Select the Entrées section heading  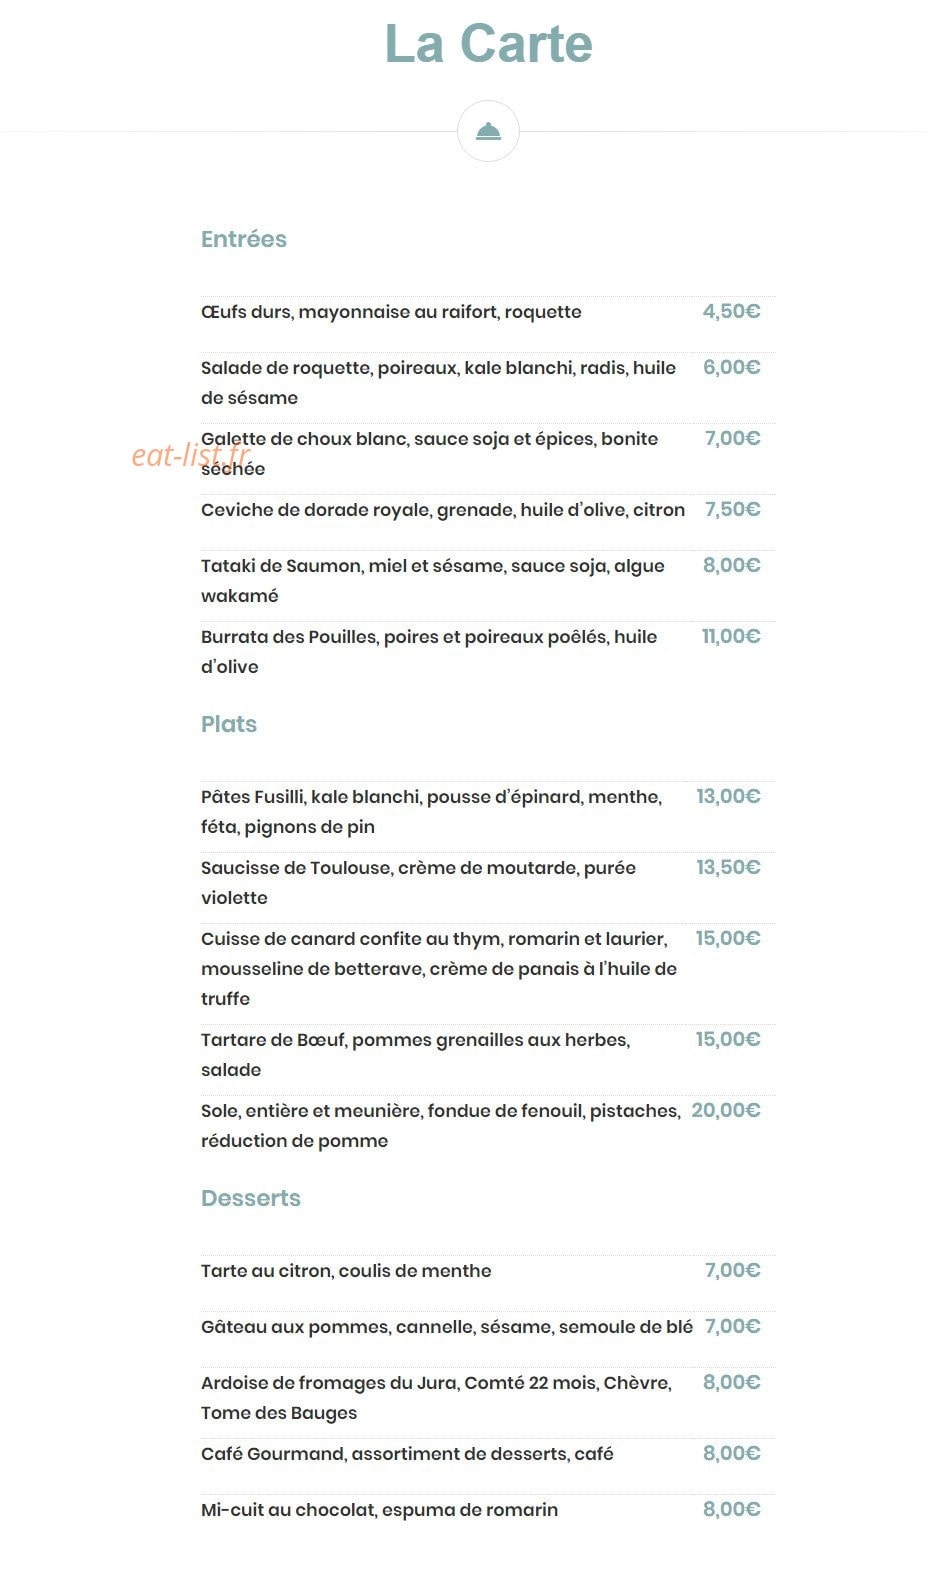(x=244, y=239)
